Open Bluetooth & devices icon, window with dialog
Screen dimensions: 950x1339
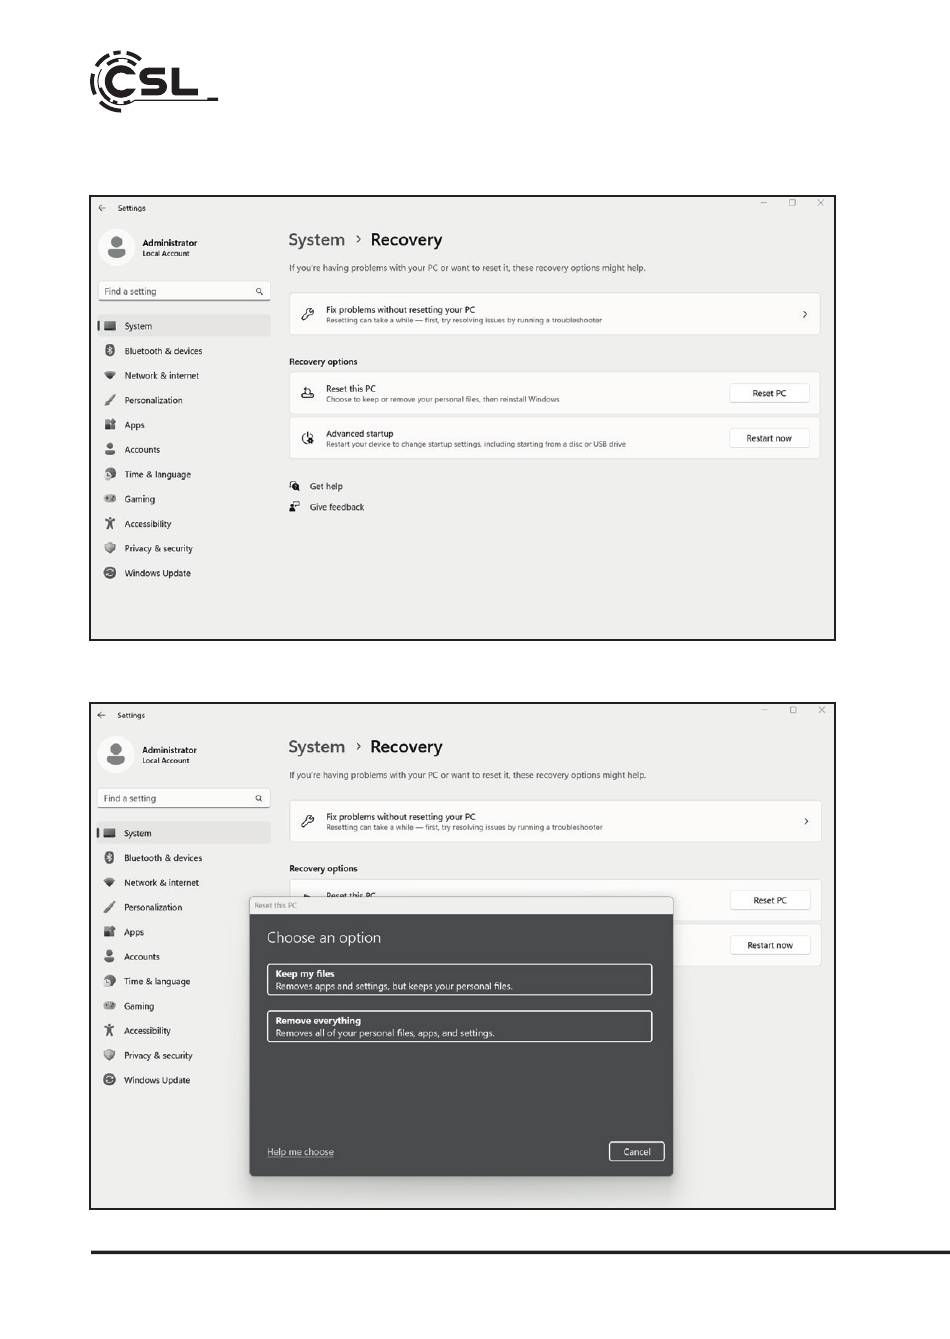(x=109, y=858)
